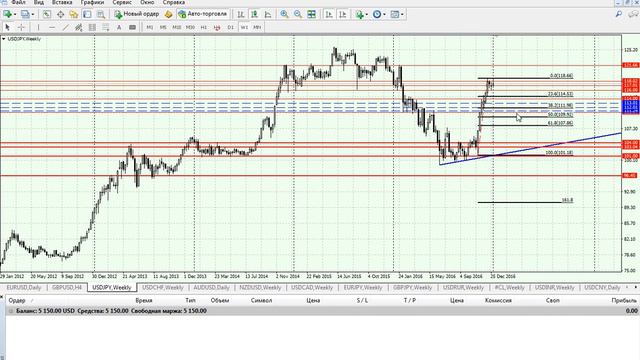Zoom in on the chart
Viewport: 640px width, 360px height.
(284, 14)
